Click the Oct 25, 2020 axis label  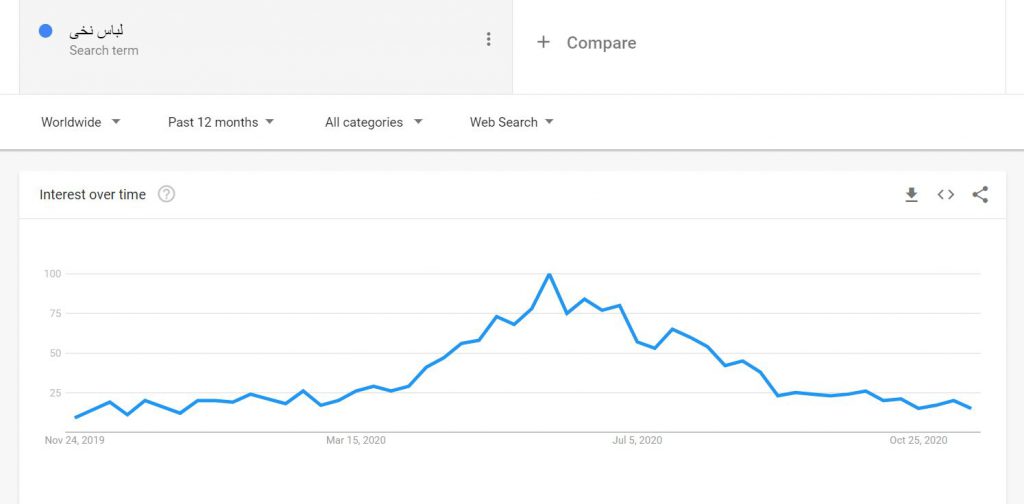click(x=918, y=441)
